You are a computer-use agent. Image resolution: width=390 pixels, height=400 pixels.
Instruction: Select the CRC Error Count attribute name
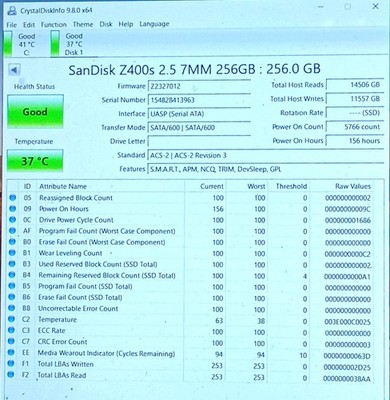click(63, 342)
